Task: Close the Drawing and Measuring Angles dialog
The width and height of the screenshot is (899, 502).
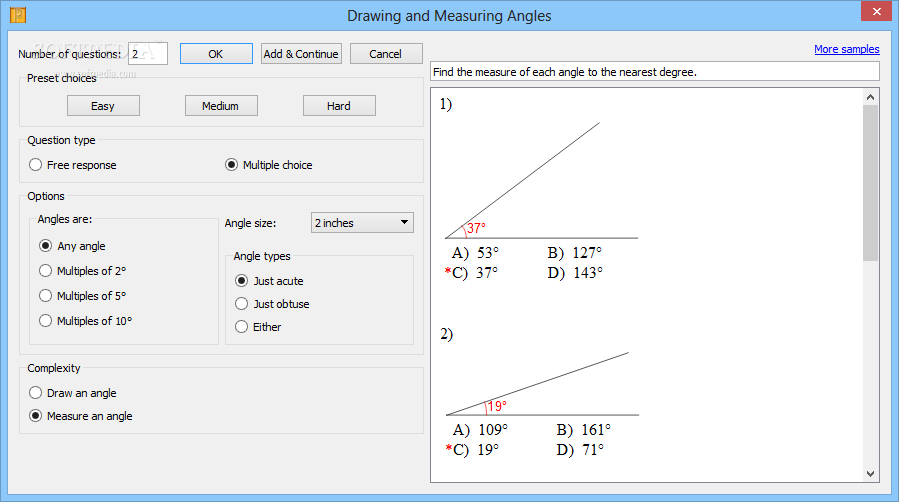Action: point(876,11)
